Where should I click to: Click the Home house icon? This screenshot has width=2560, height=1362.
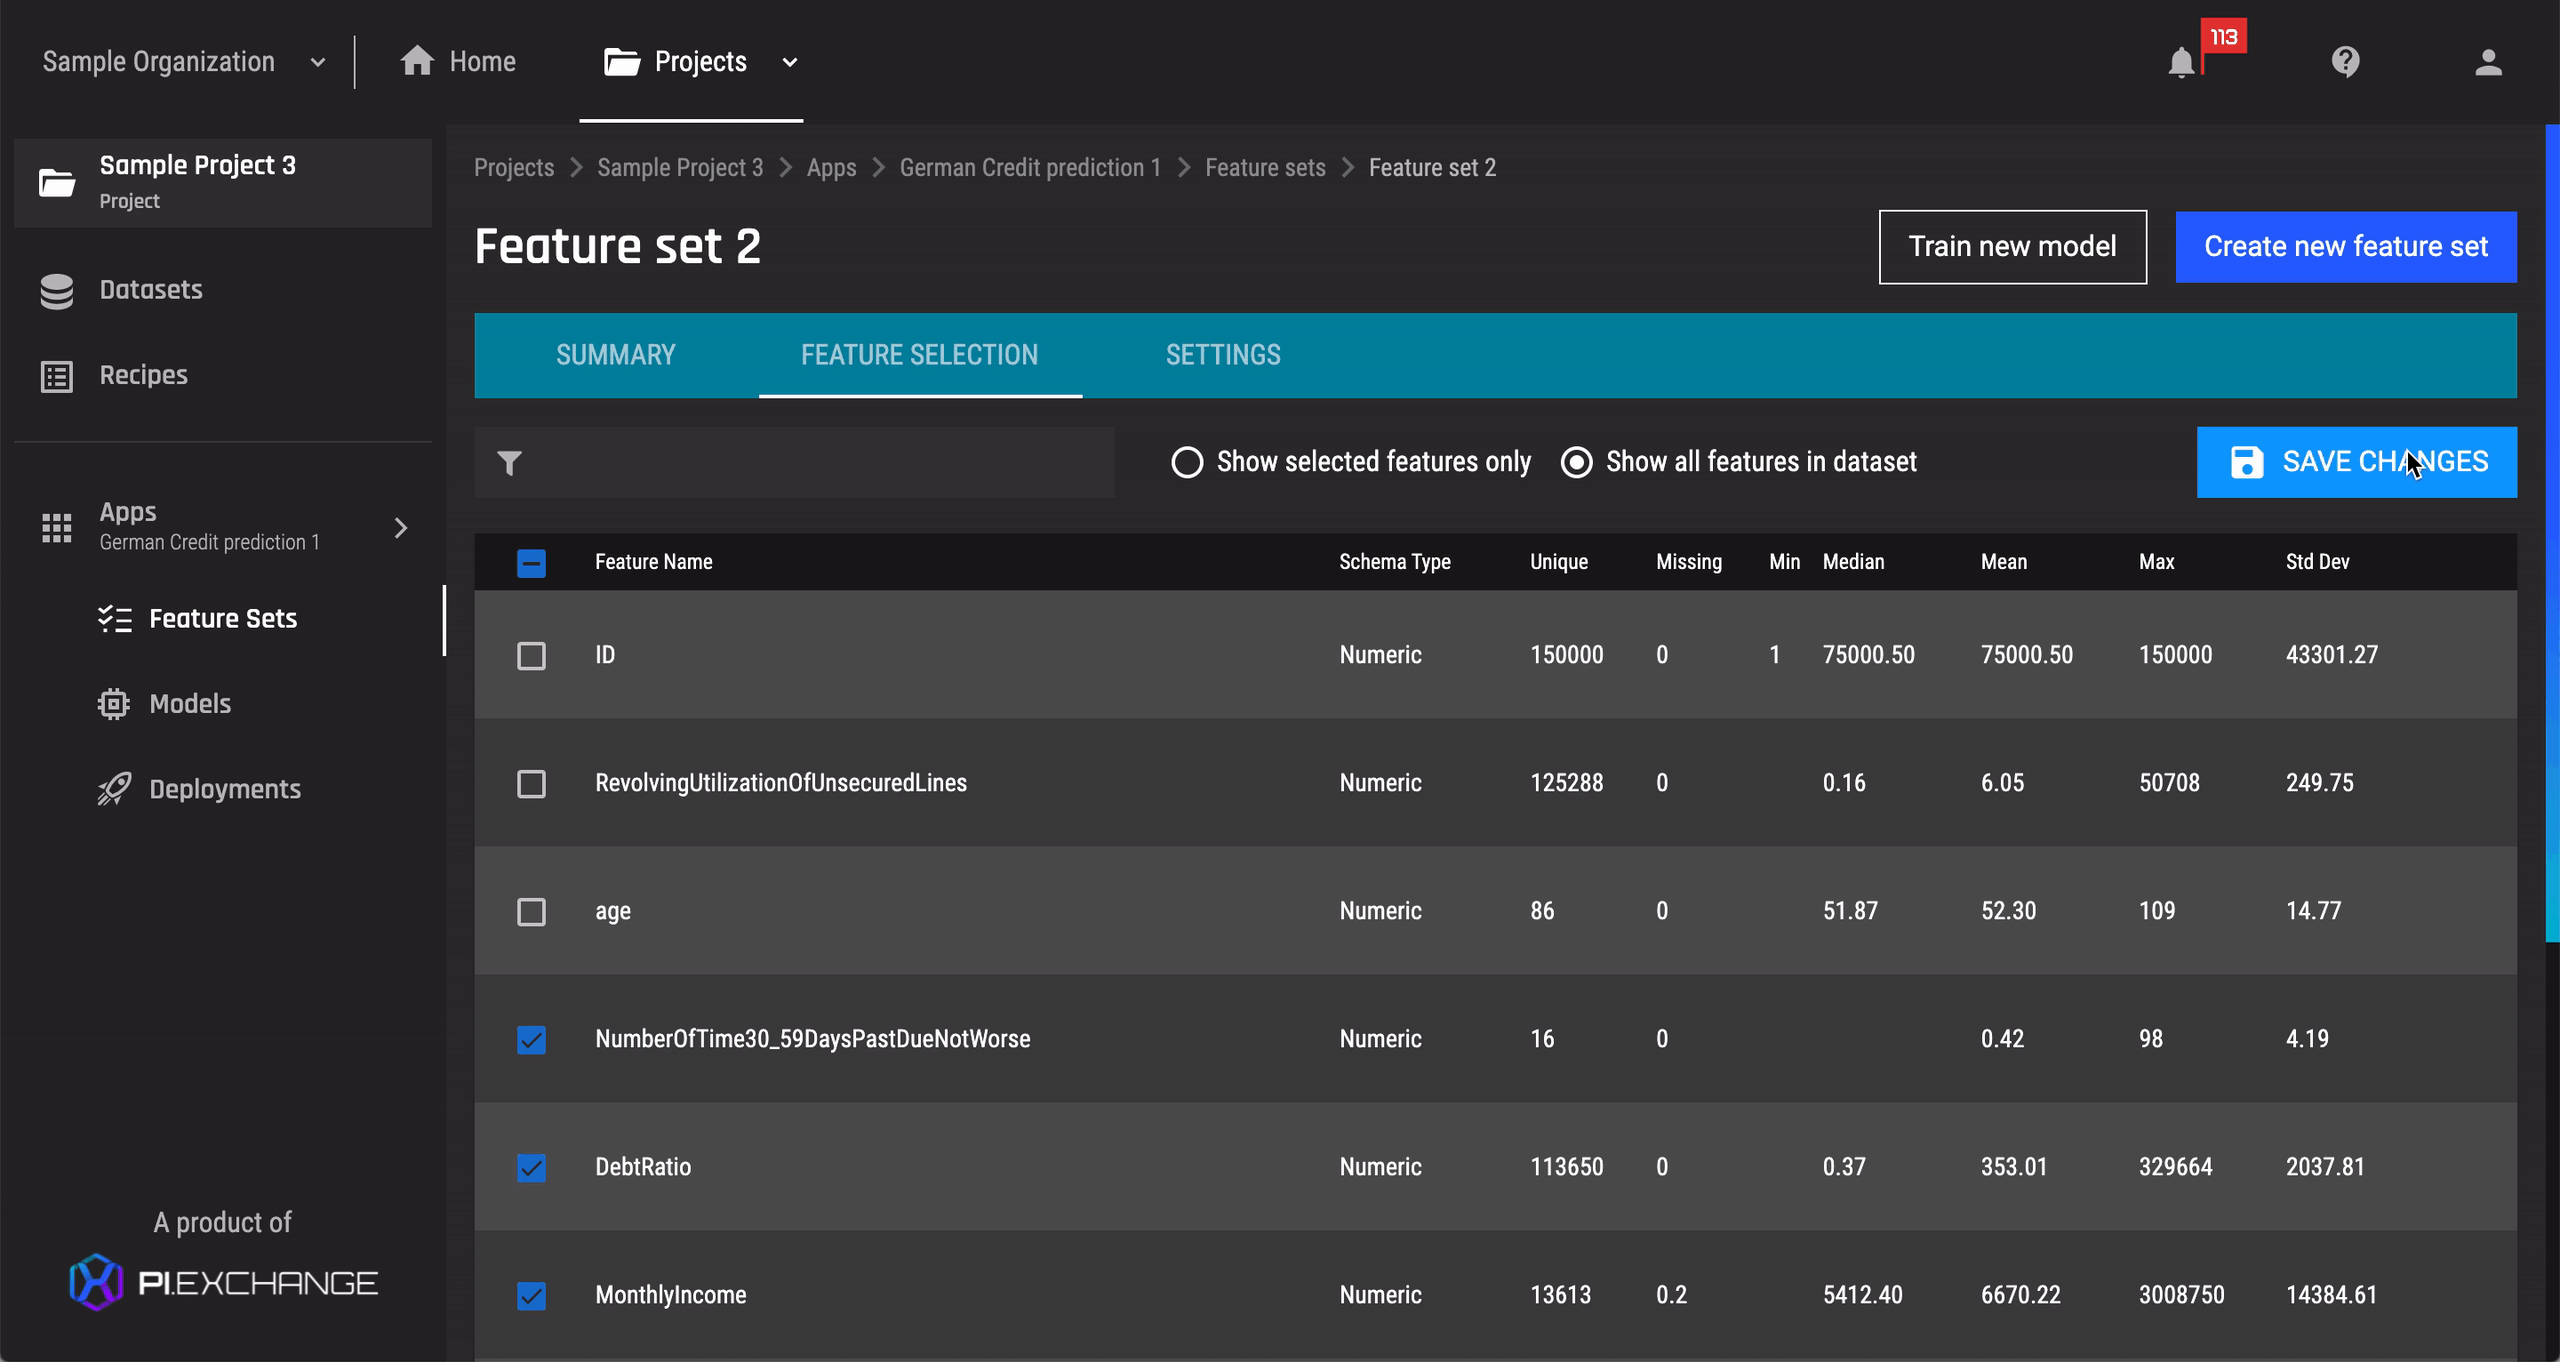[417, 61]
